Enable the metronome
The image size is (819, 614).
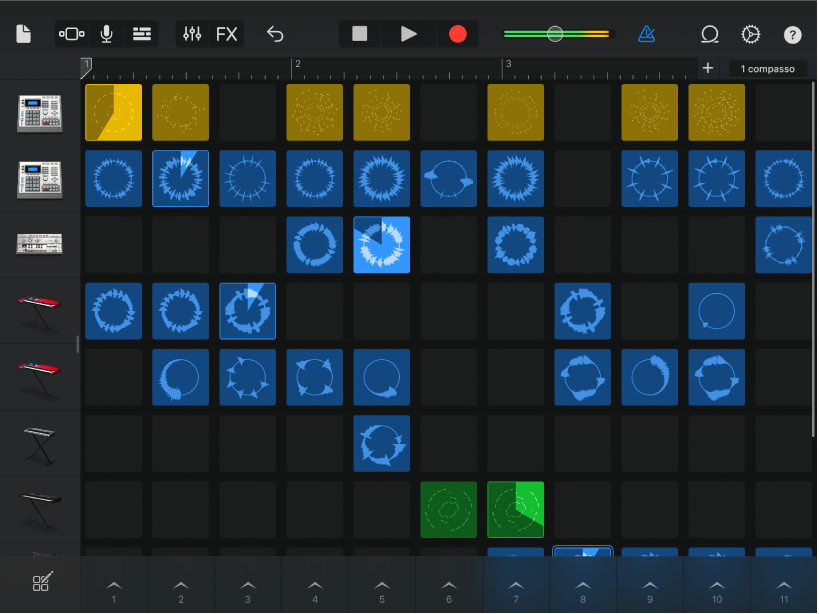[645, 33]
